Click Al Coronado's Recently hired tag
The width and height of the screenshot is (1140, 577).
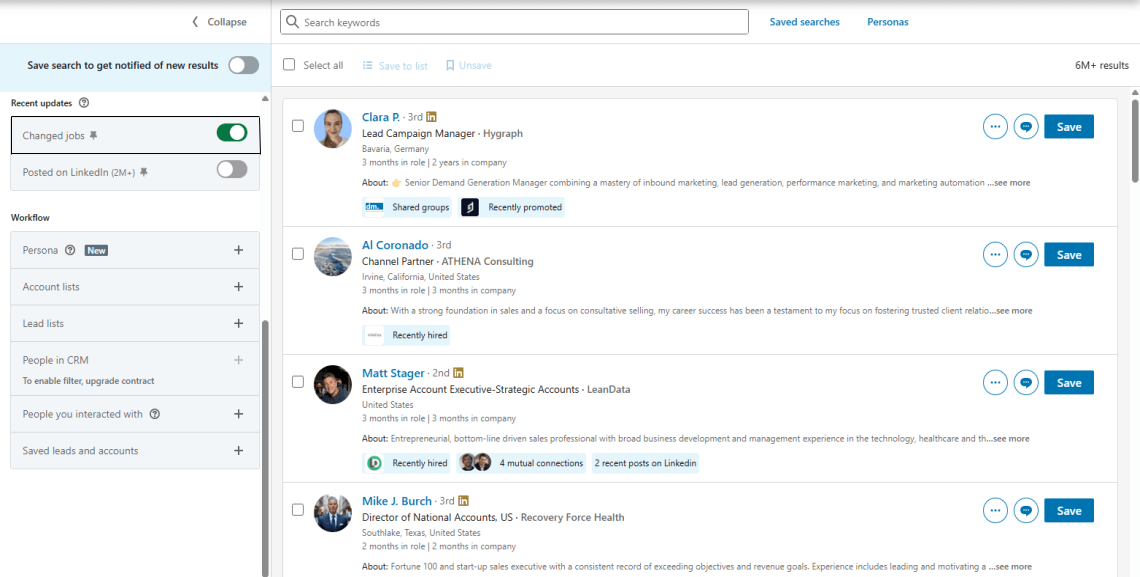(406, 335)
